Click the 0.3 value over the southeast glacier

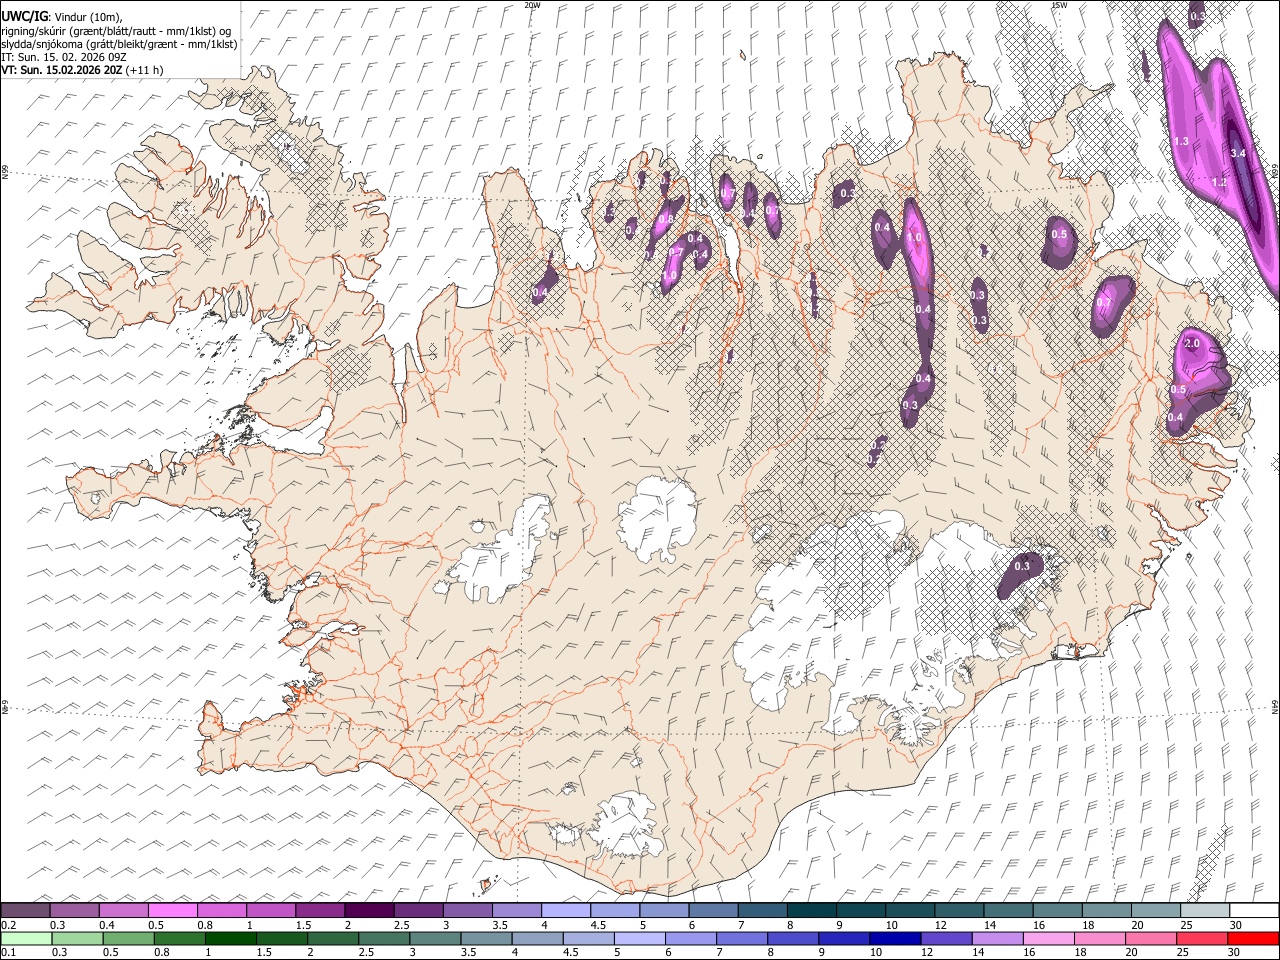click(1022, 566)
